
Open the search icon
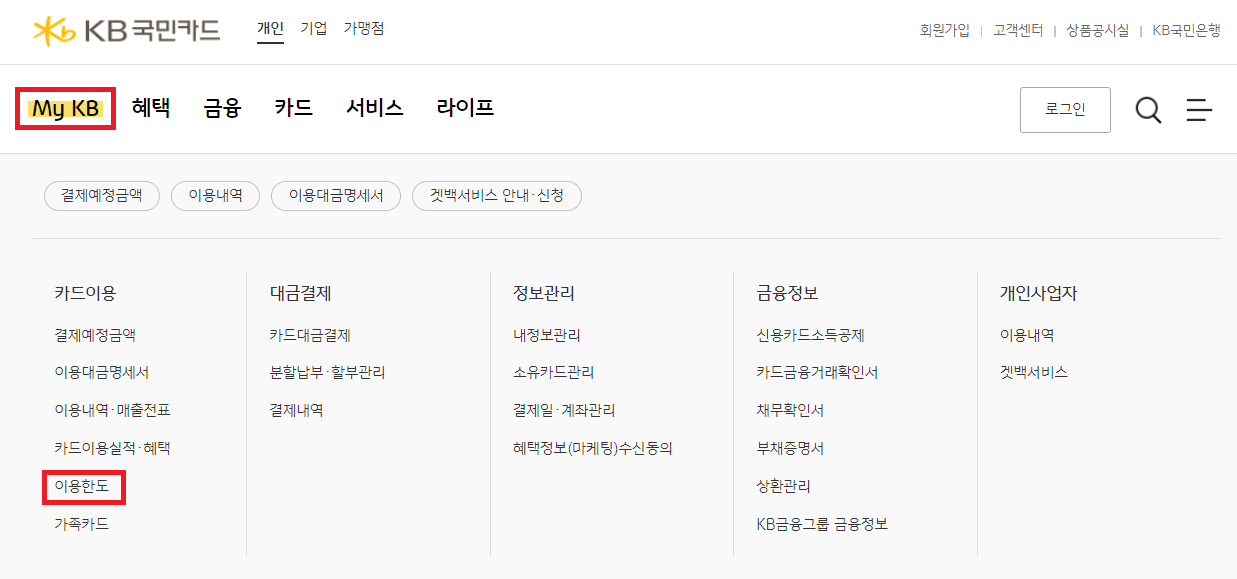1148,110
